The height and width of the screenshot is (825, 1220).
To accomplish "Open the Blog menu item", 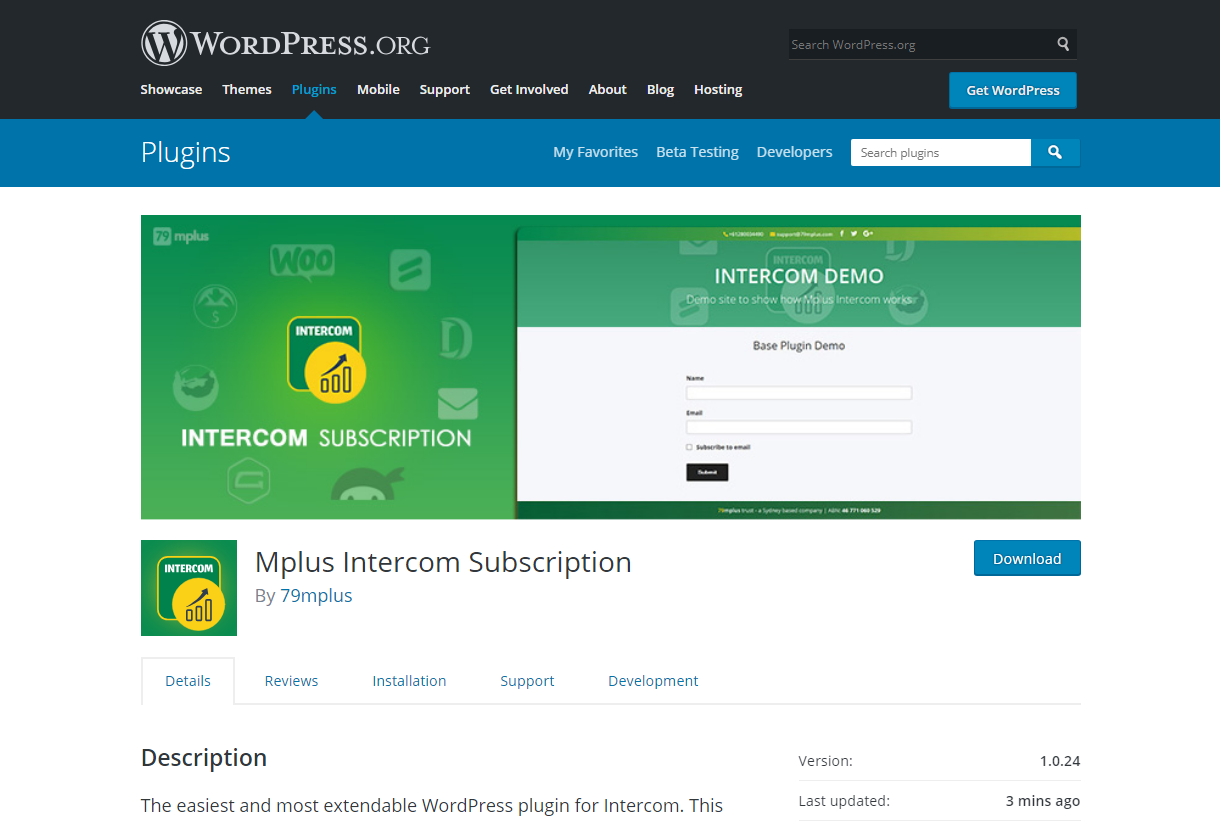I will pyautogui.click(x=661, y=89).
